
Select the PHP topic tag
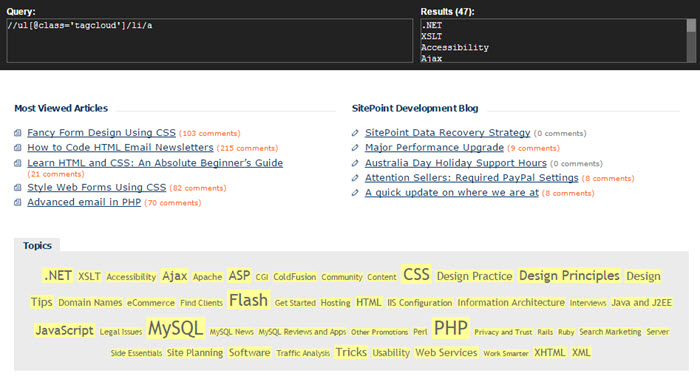451,328
